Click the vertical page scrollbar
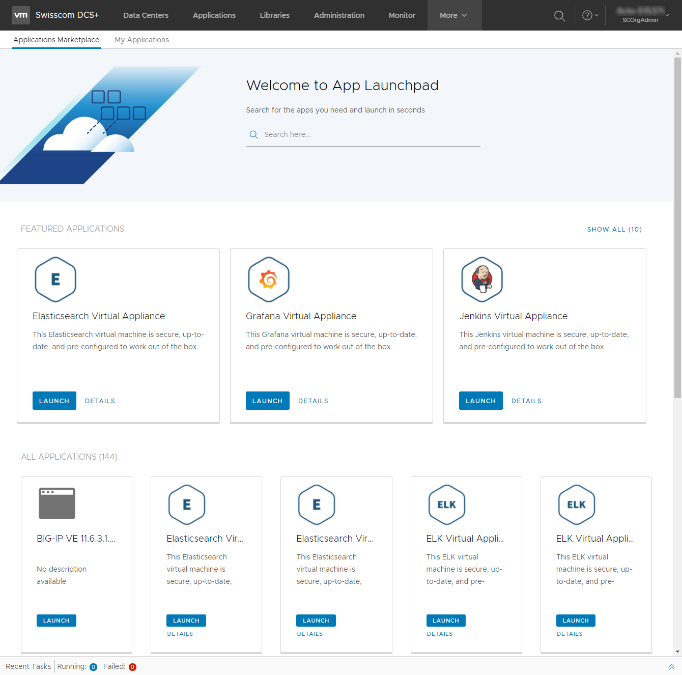682x675 pixels. [x=677, y=227]
